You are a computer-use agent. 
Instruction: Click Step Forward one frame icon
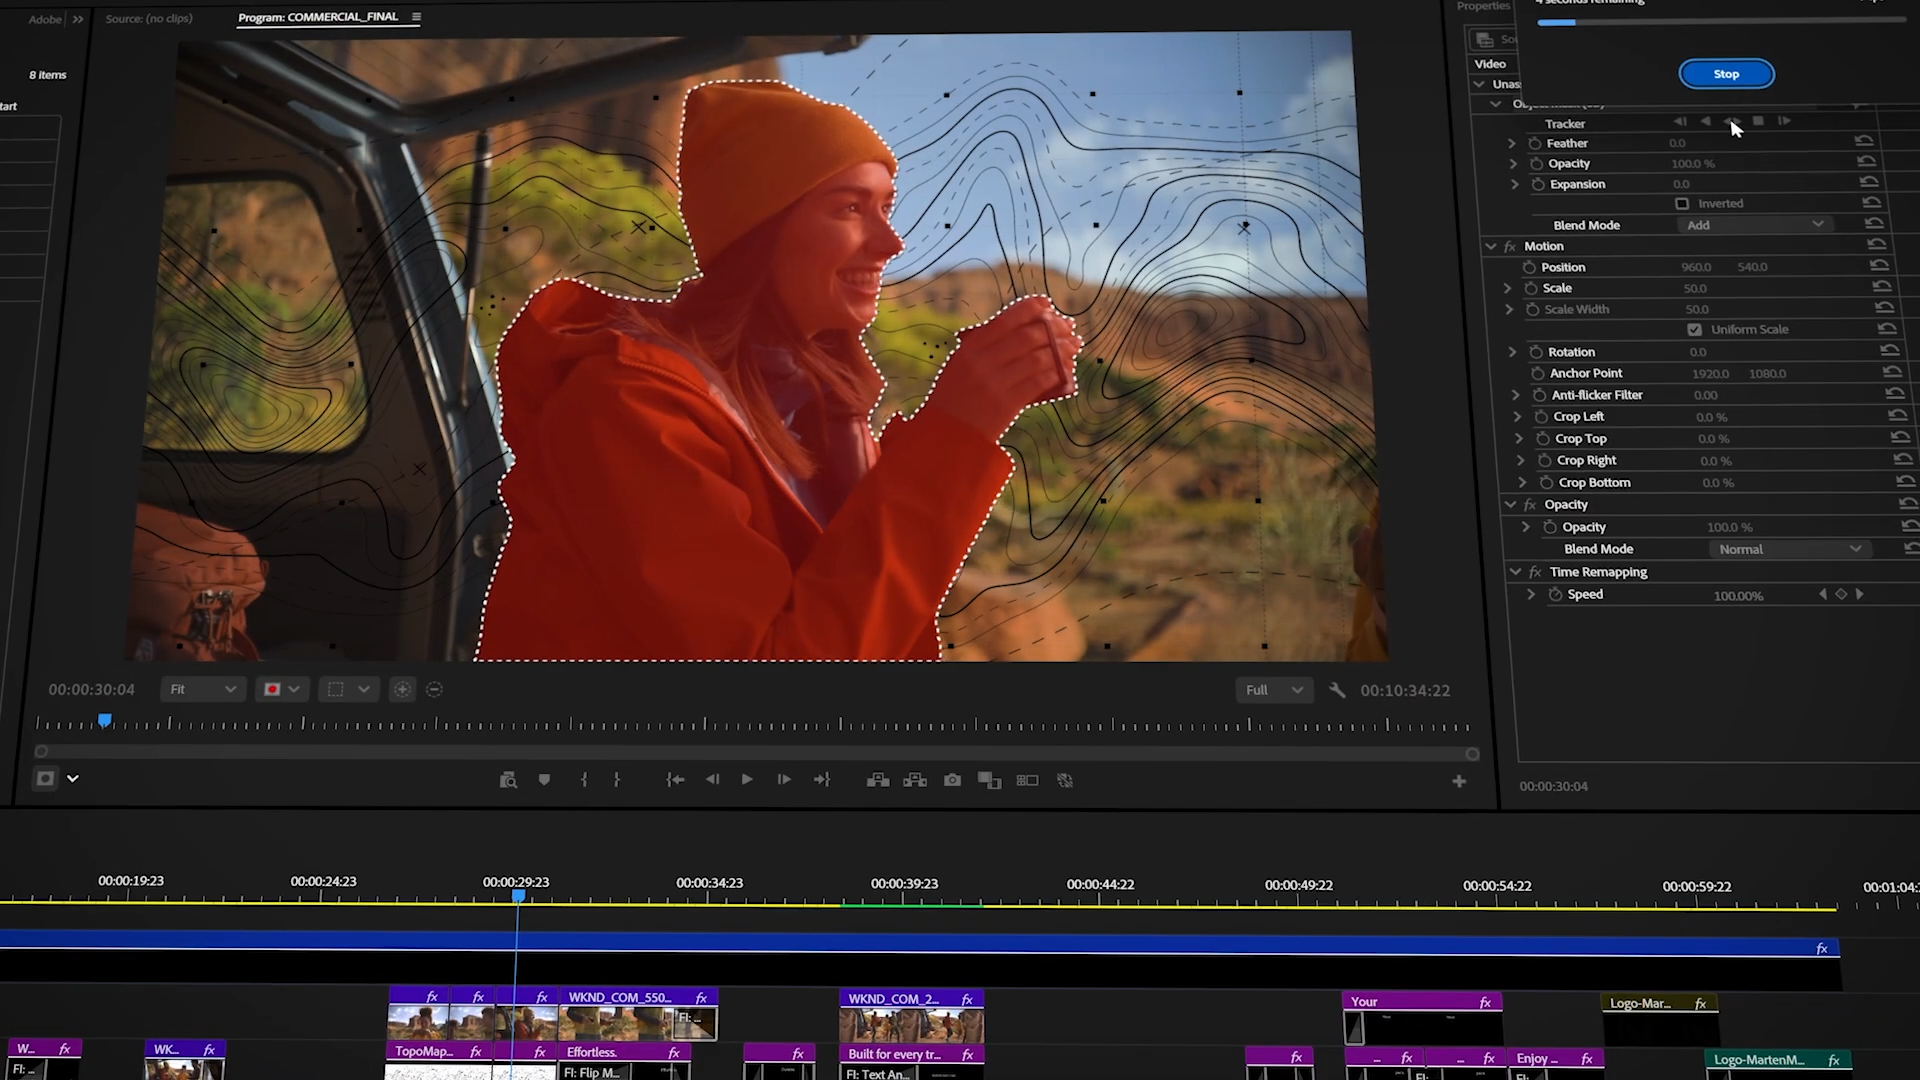[x=784, y=780]
